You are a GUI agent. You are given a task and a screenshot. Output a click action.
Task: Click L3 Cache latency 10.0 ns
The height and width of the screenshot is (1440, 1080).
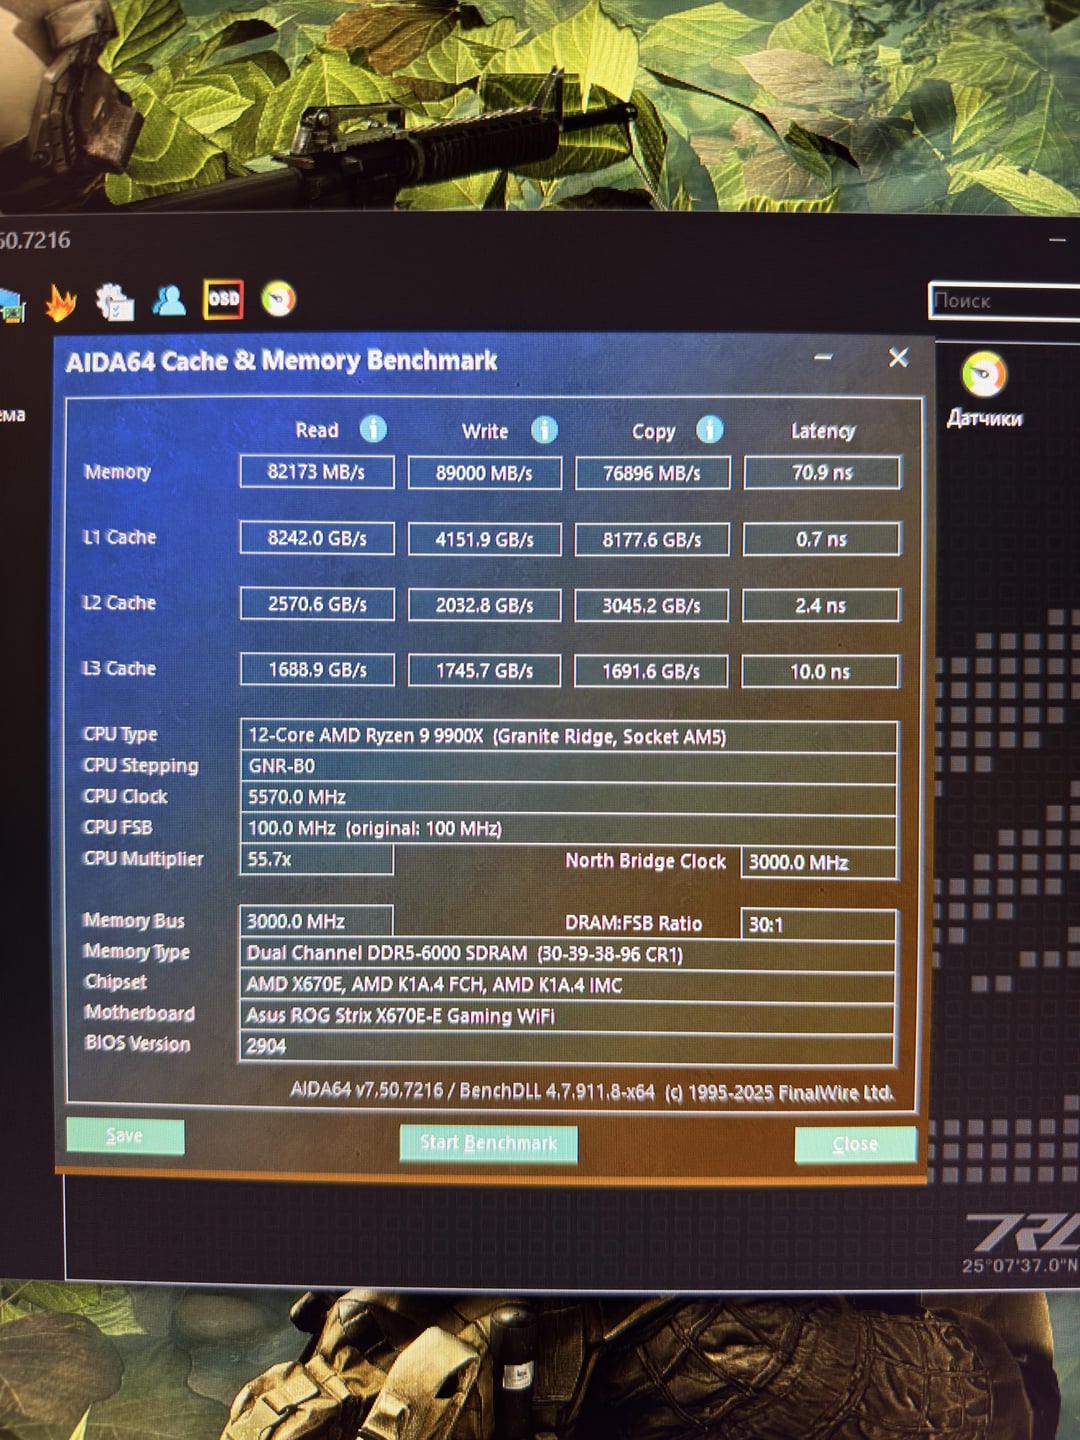tap(820, 671)
